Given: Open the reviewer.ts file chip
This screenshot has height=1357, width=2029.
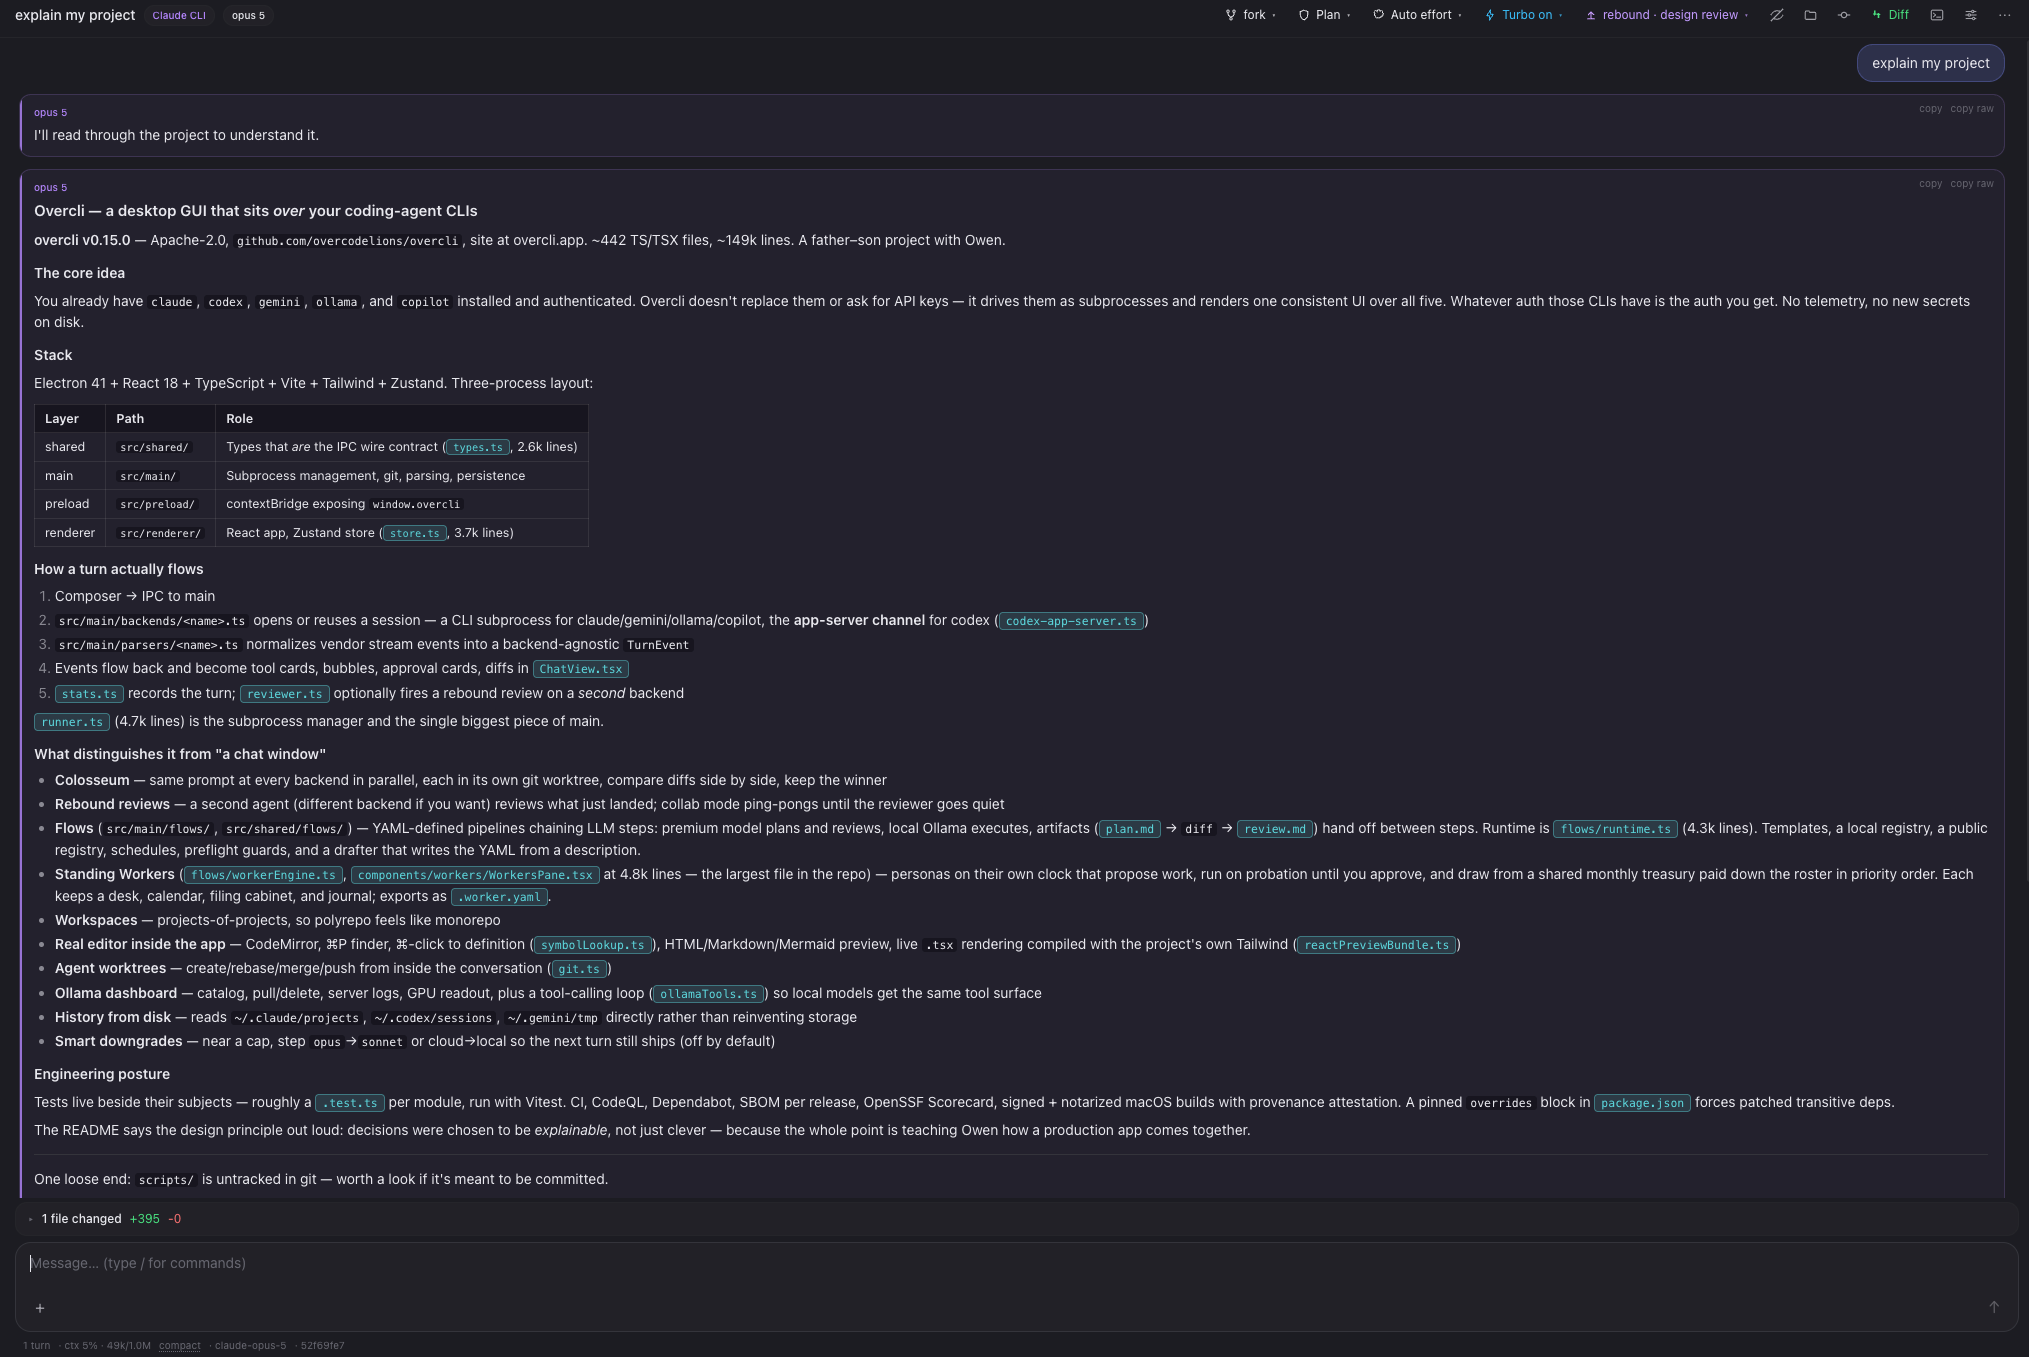Looking at the screenshot, I should coord(285,694).
